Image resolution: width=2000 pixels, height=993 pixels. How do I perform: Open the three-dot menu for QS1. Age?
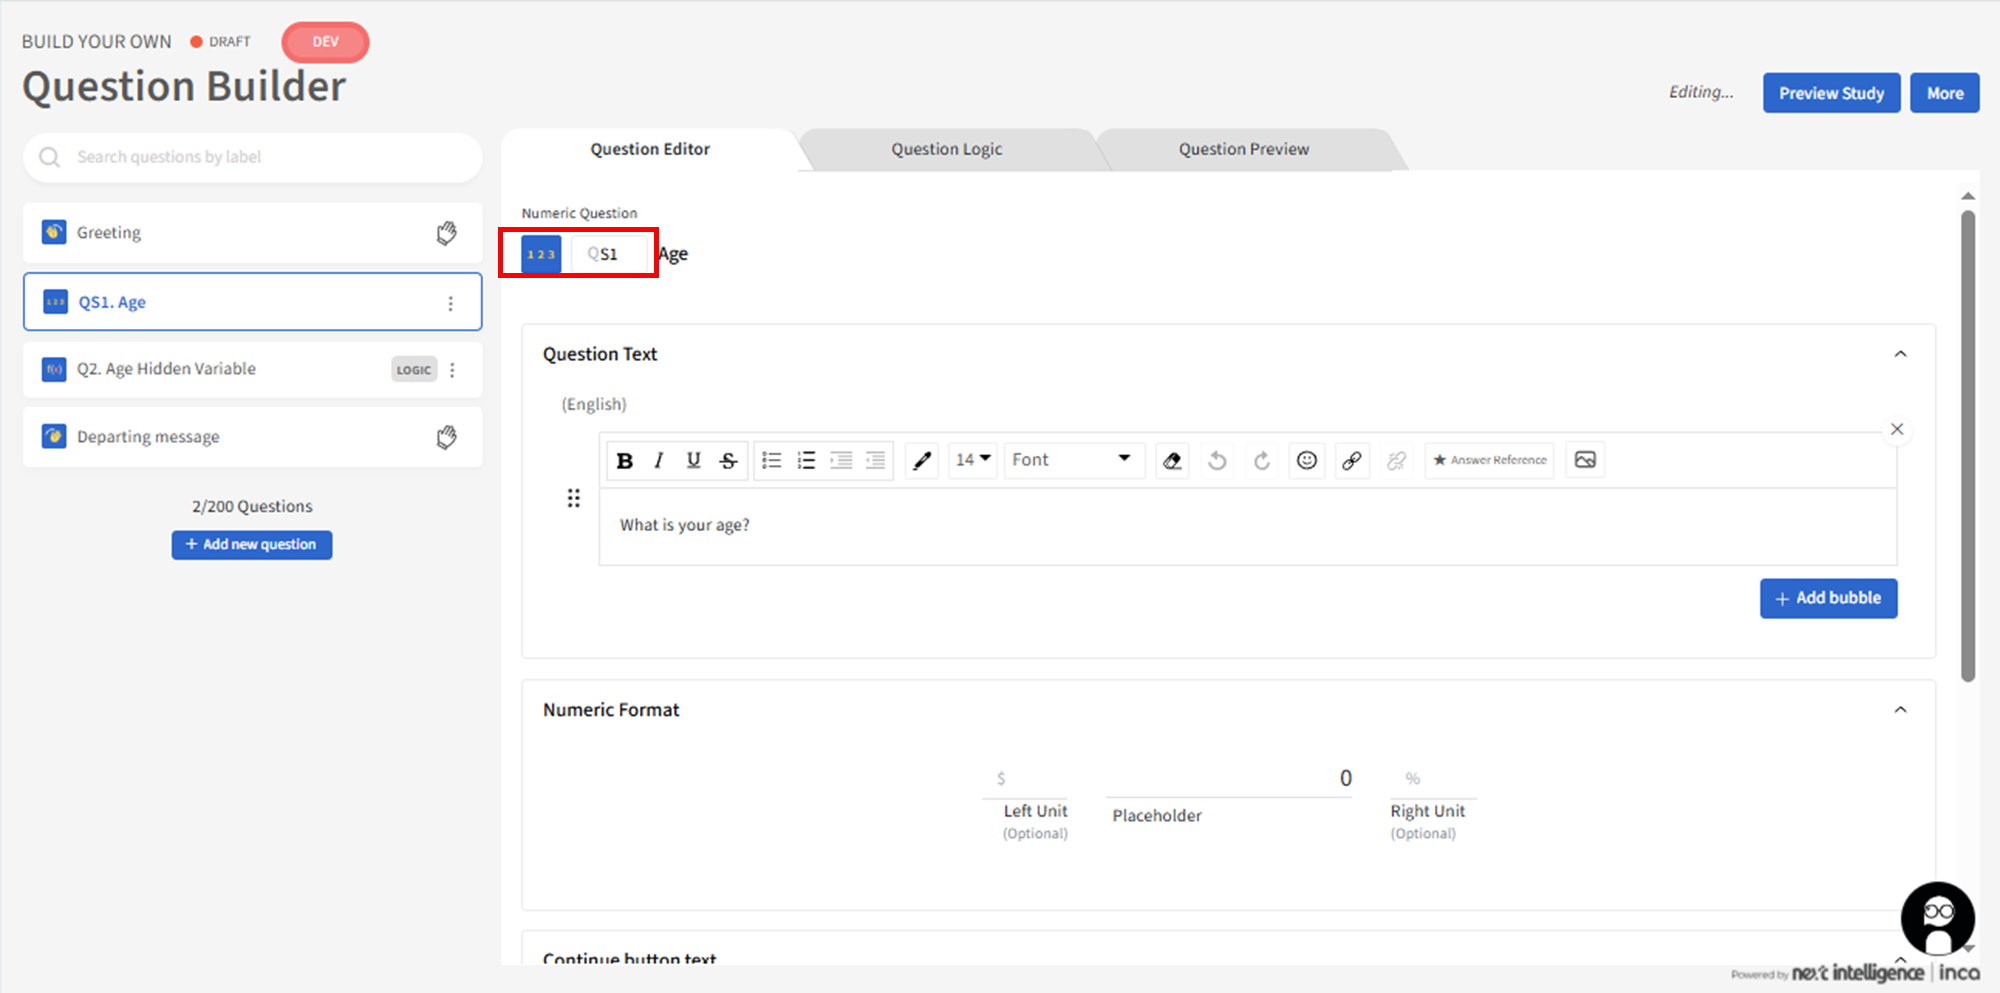[451, 303]
